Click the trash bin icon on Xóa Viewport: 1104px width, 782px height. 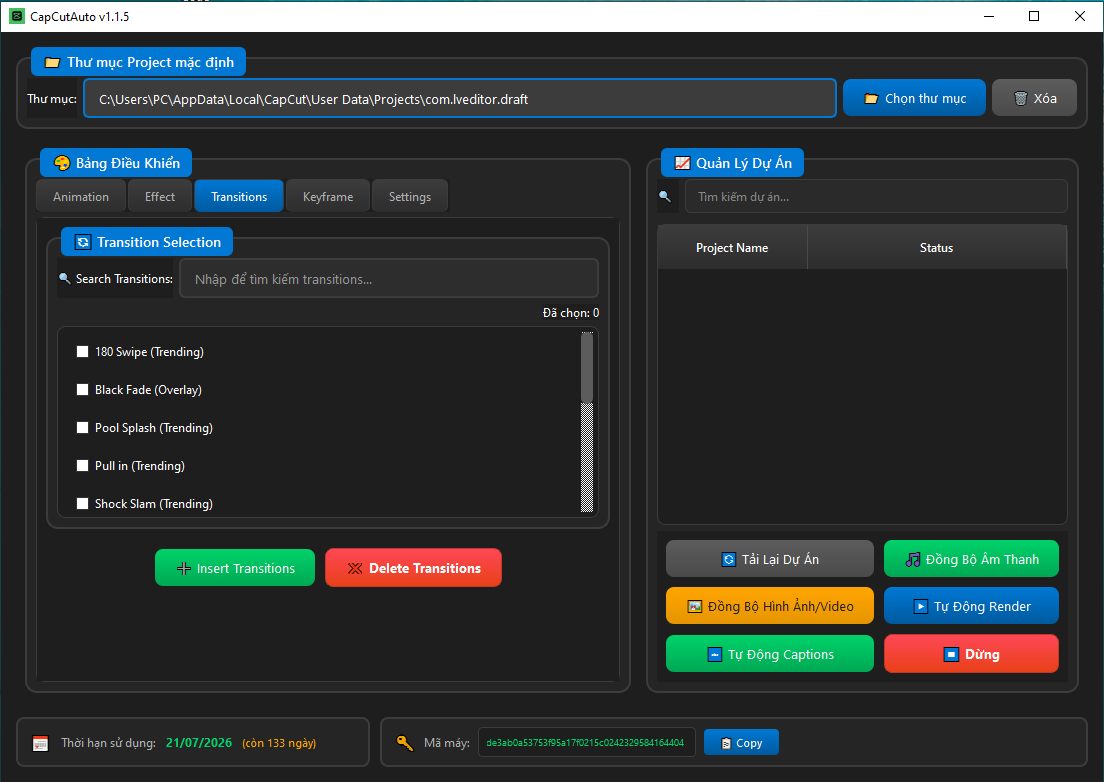click(x=1020, y=99)
